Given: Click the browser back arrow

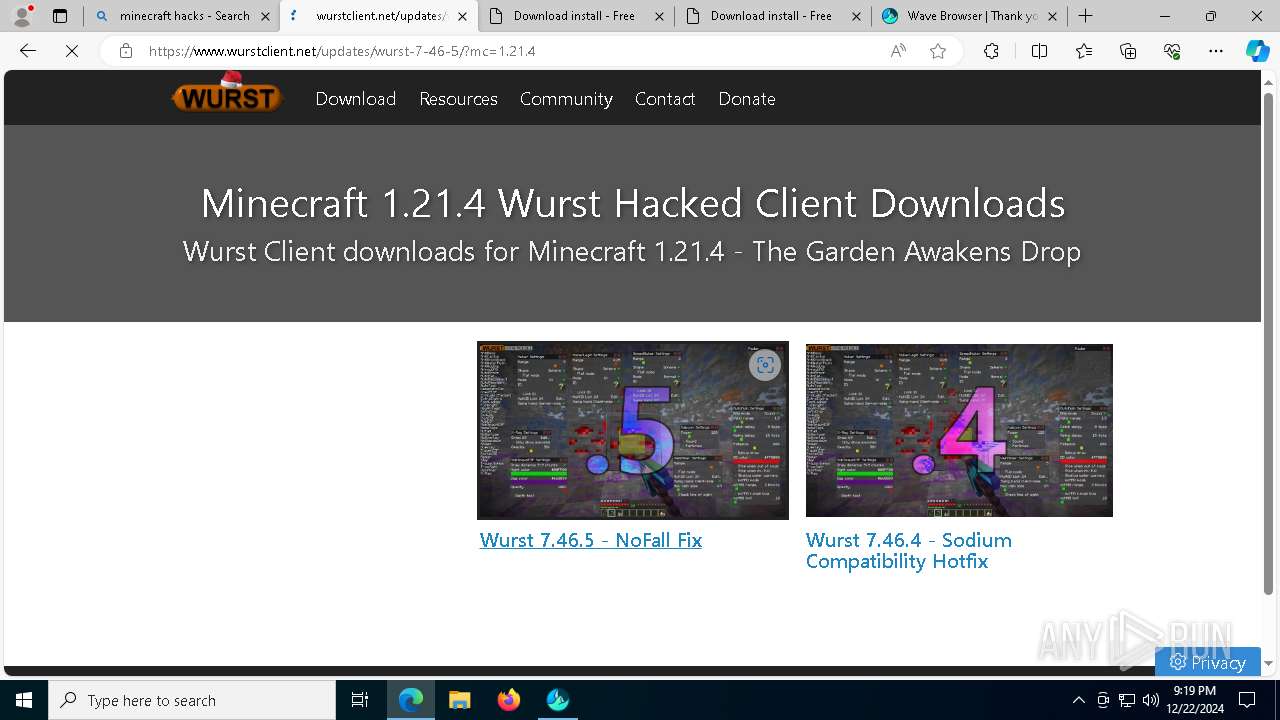Looking at the screenshot, I should pyautogui.click(x=28, y=51).
